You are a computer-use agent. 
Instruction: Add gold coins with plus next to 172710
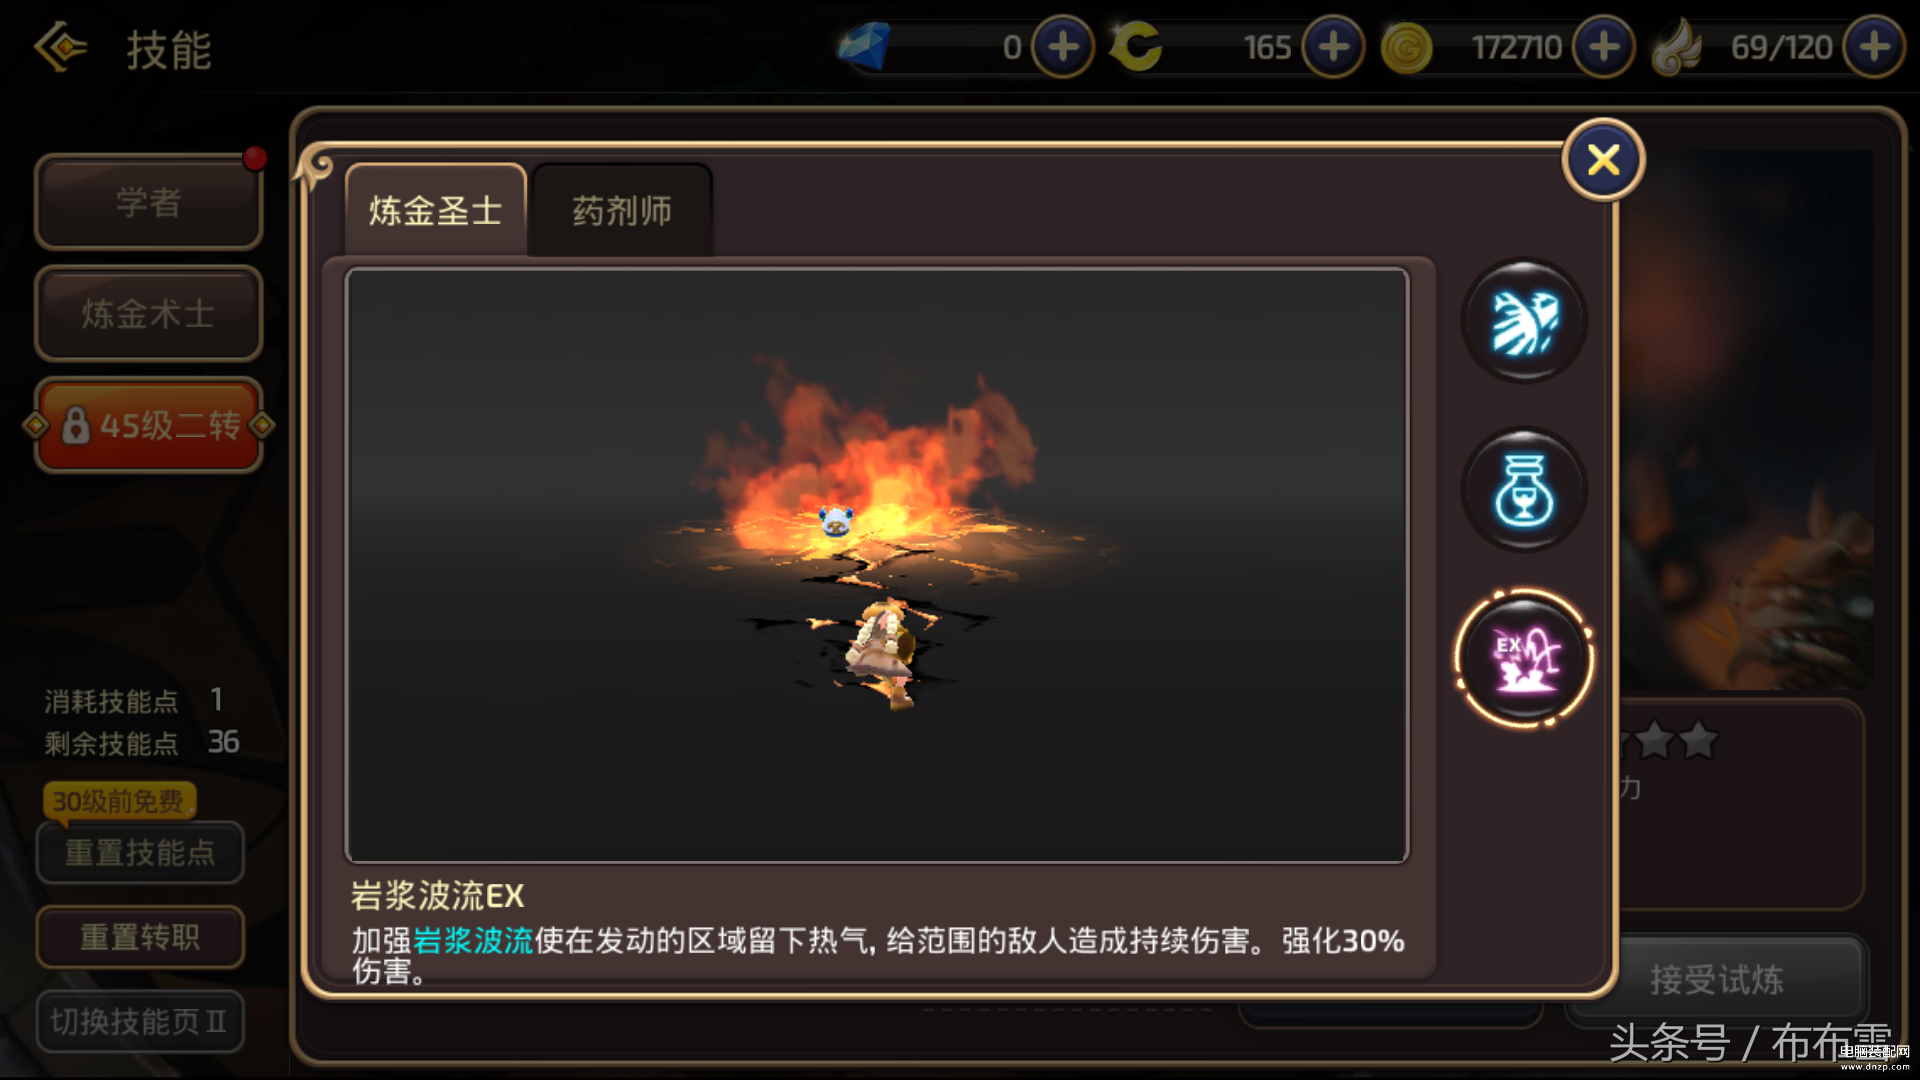(1604, 47)
